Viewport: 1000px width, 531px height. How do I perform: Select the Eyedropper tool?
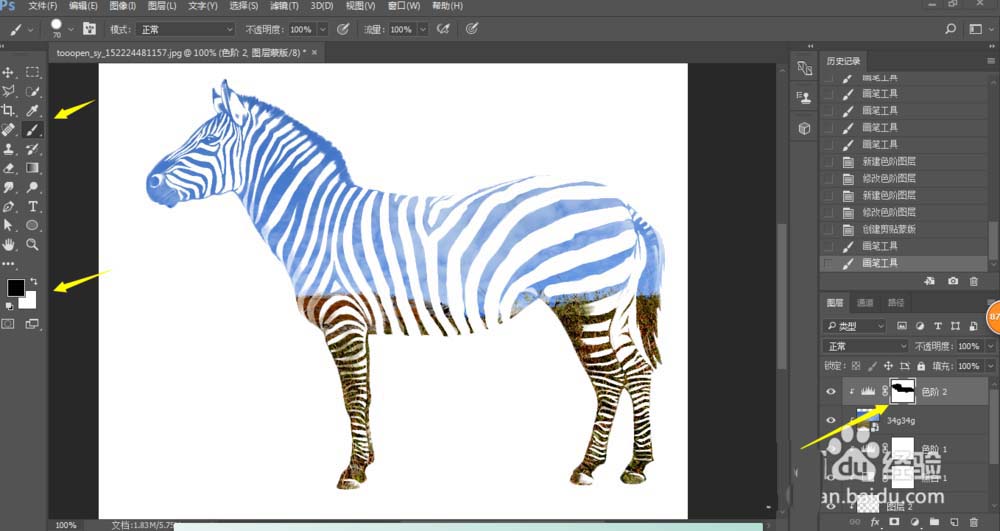point(33,110)
